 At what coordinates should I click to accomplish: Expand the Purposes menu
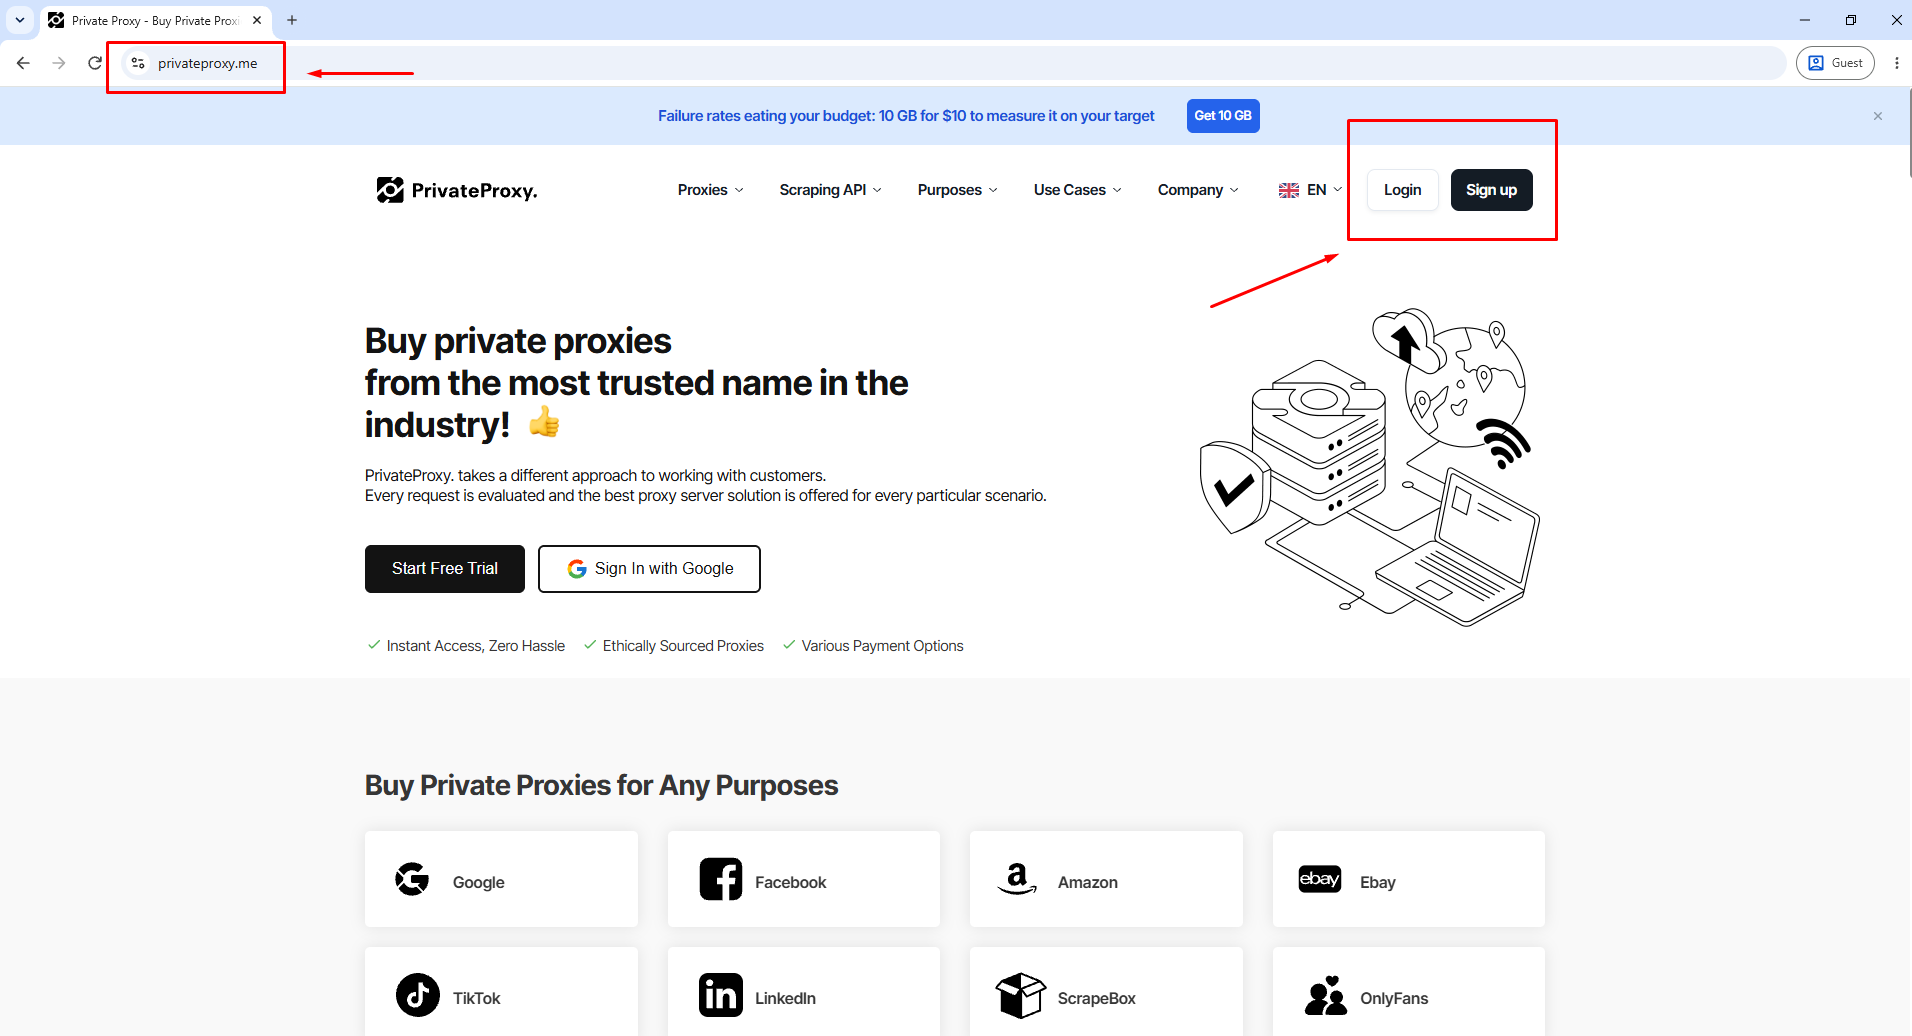pos(957,190)
